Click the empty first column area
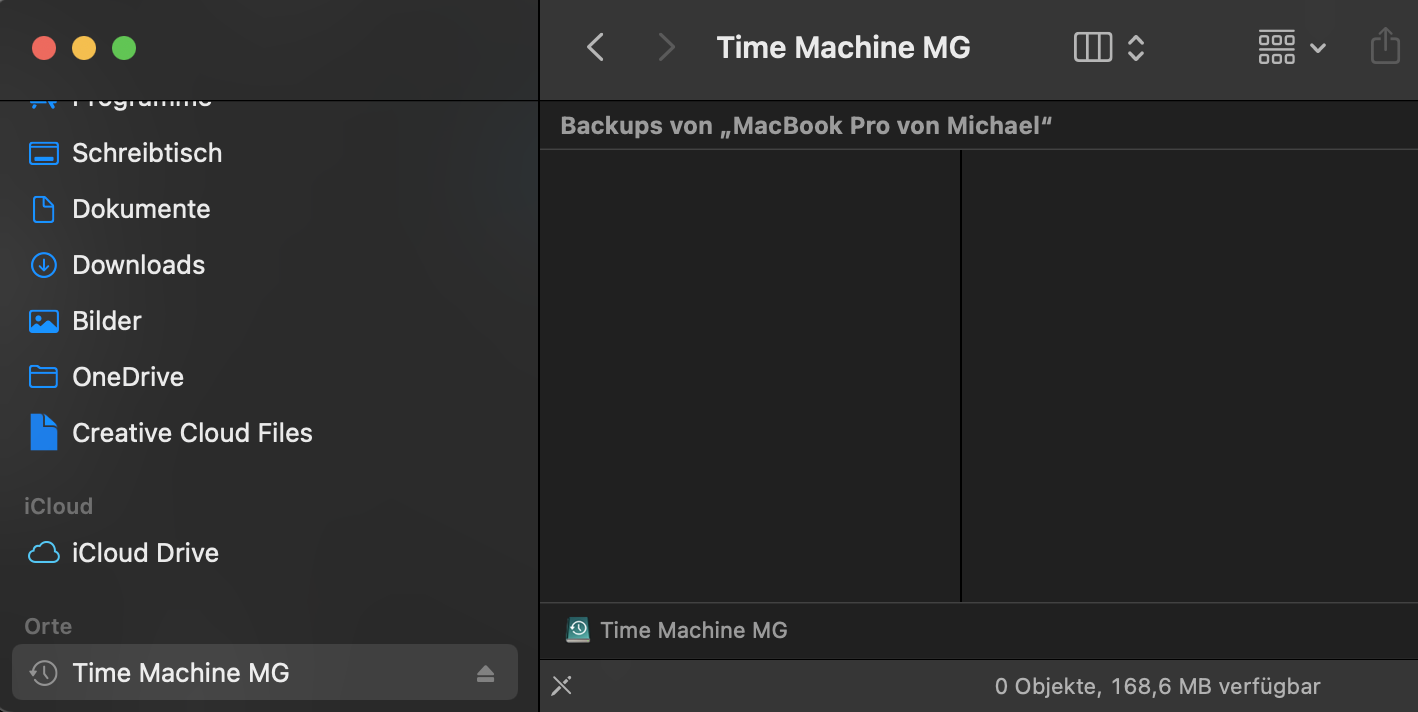1418x712 pixels. click(x=750, y=375)
